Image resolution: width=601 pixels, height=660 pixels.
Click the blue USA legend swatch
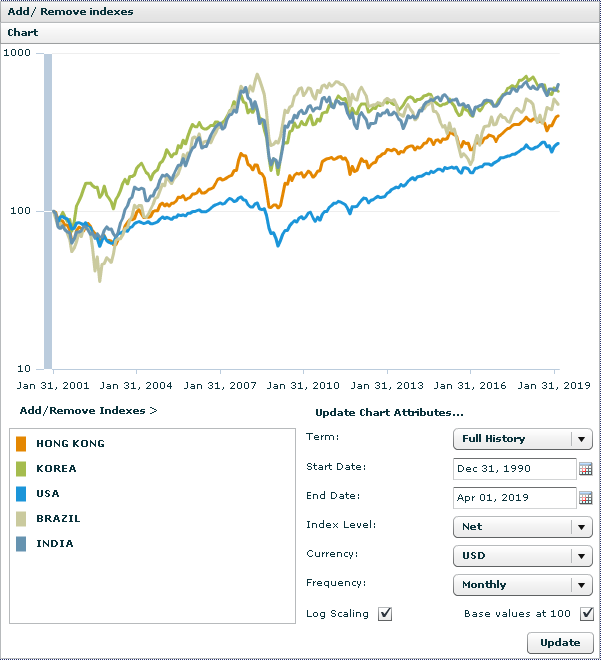pos(22,493)
